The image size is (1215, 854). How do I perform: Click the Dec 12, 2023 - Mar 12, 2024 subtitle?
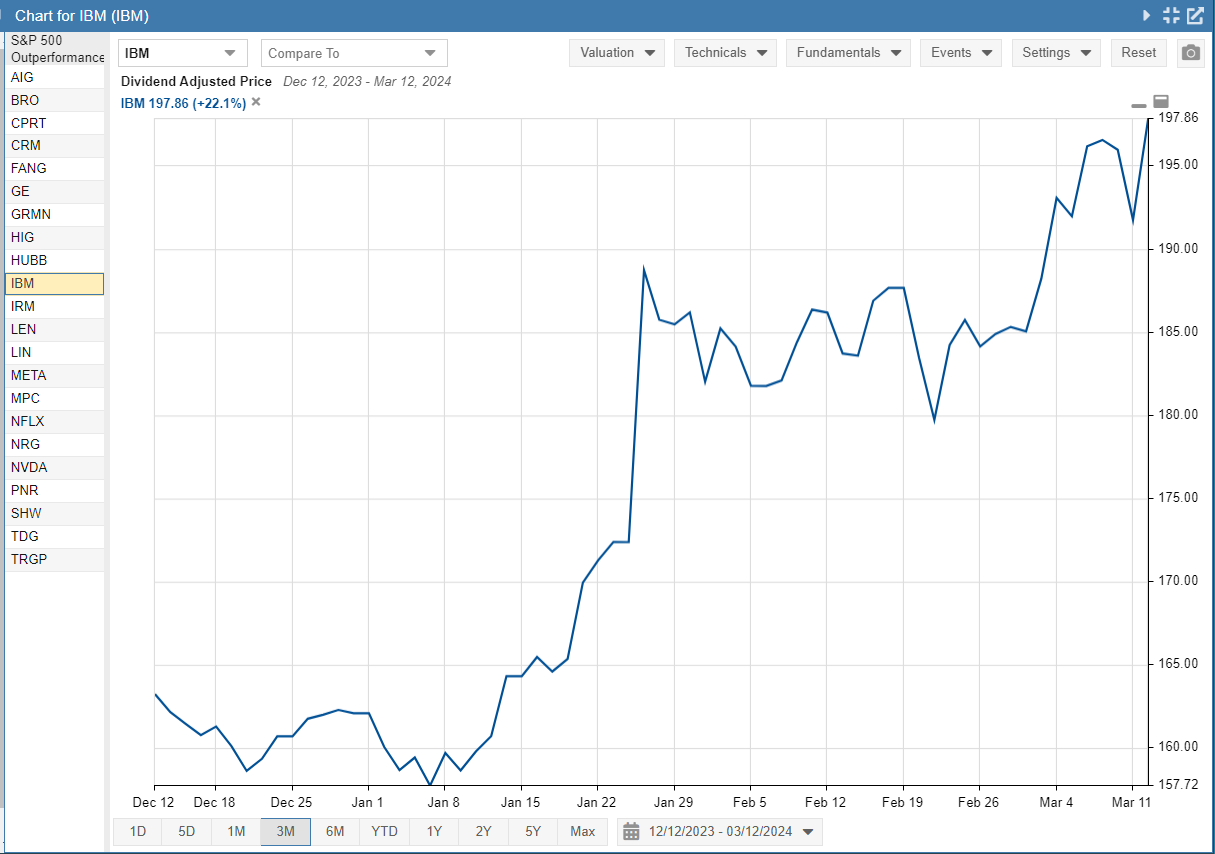367,82
